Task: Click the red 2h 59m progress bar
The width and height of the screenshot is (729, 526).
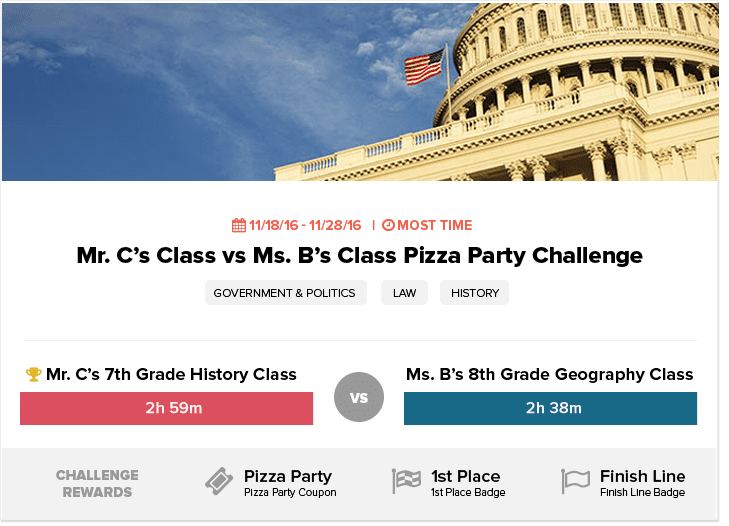Action: (x=166, y=408)
